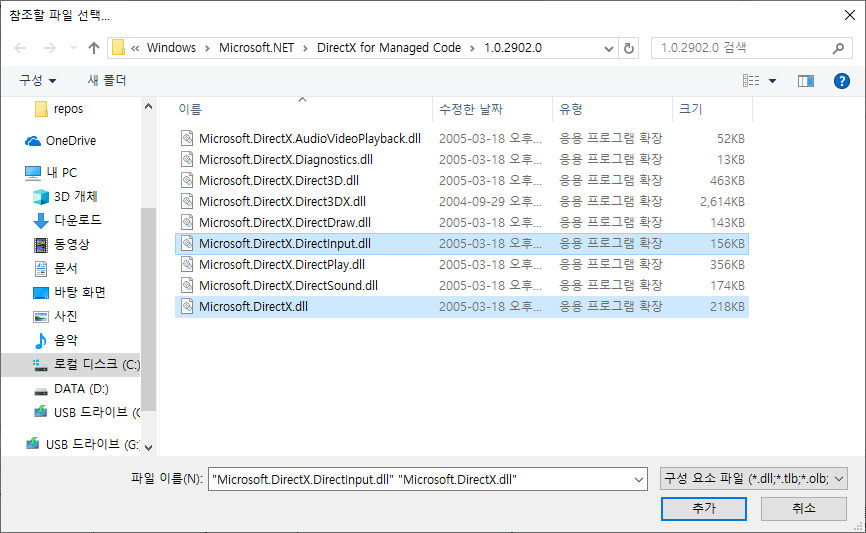Select DirectX for Managed Code breadcrumb

pyautogui.click(x=389, y=48)
